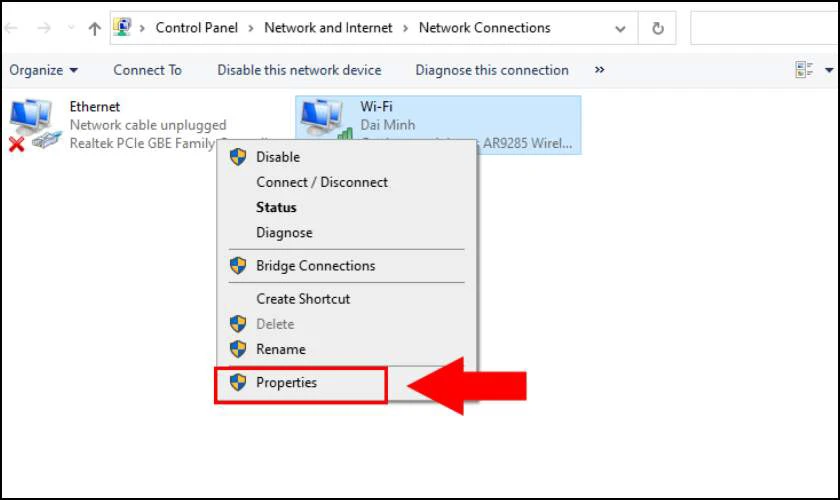Click shield icon beside Rename

tap(238, 349)
